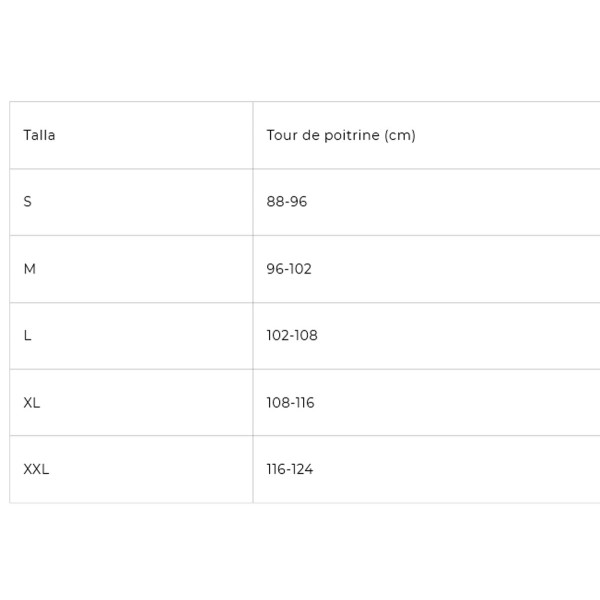The width and height of the screenshot is (600, 600).
Task: Click the top border of the size table
Action: click(300, 101)
